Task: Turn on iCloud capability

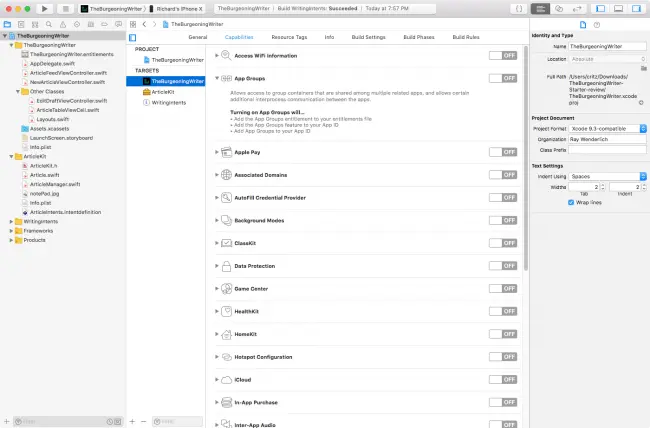Action: point(503,379)
